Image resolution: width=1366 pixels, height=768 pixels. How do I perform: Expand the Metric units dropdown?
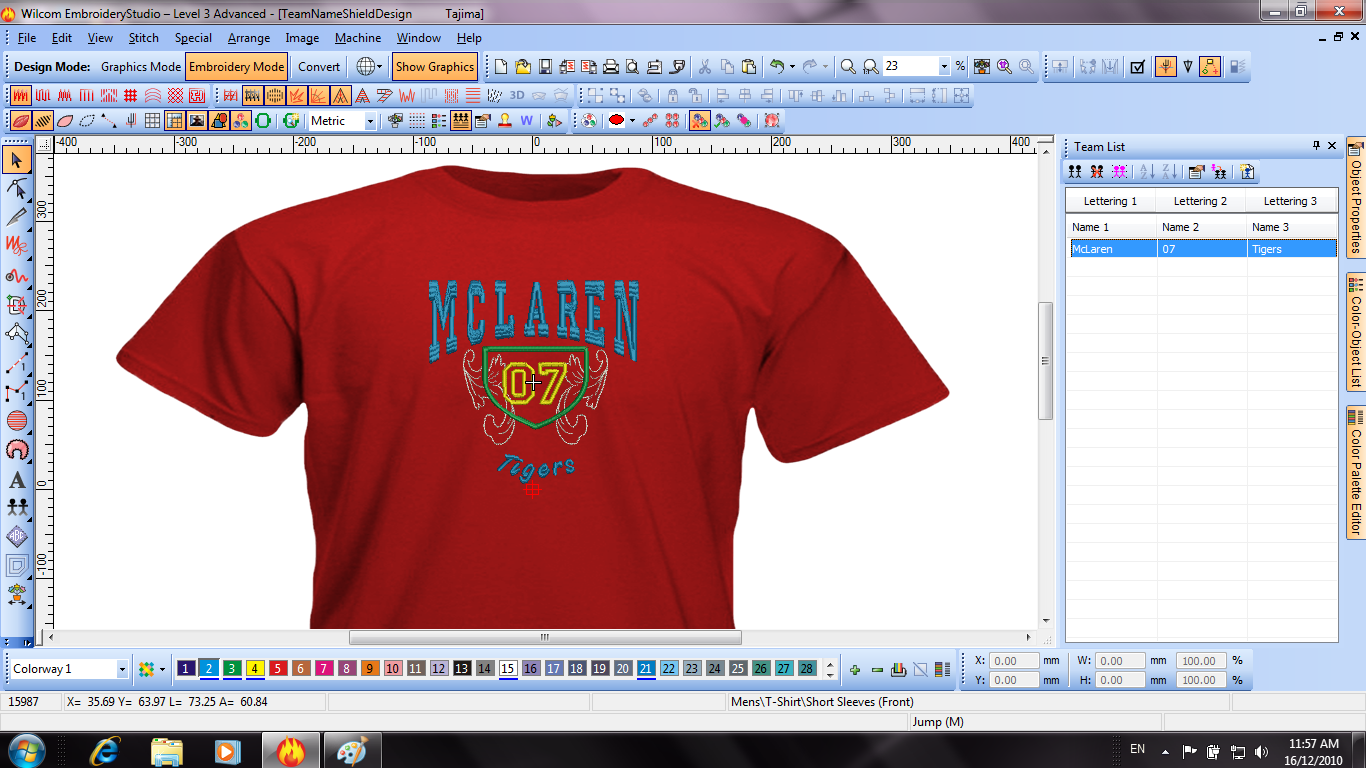pyautogui.click(x=369, y=121)
